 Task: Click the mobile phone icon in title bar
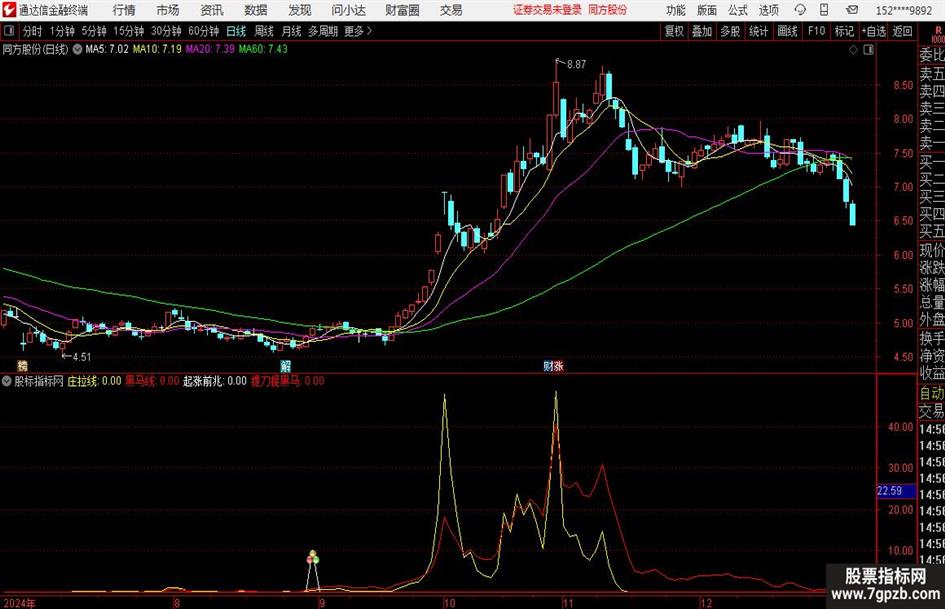tap(824, 10)
